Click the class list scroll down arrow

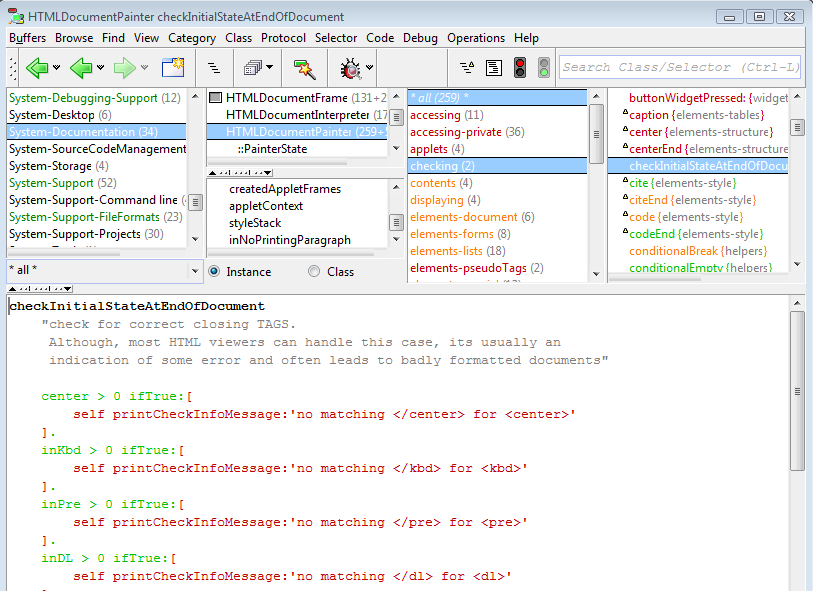coord(396,148)
